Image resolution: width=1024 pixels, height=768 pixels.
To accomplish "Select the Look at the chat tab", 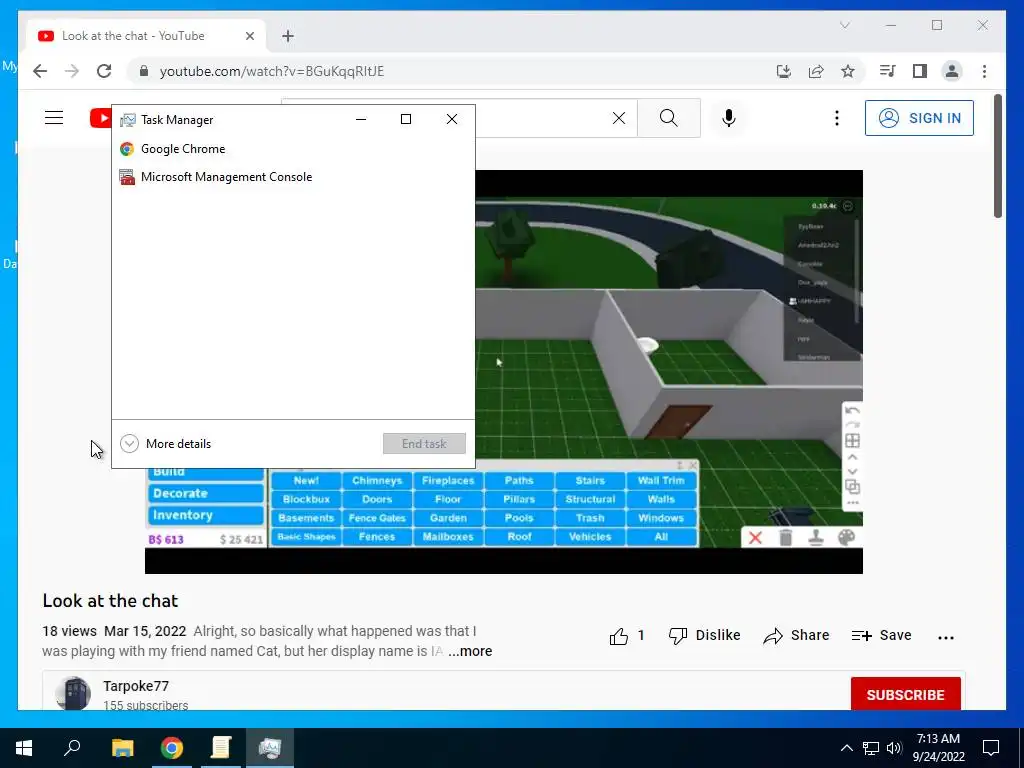I will pos(146,36).
